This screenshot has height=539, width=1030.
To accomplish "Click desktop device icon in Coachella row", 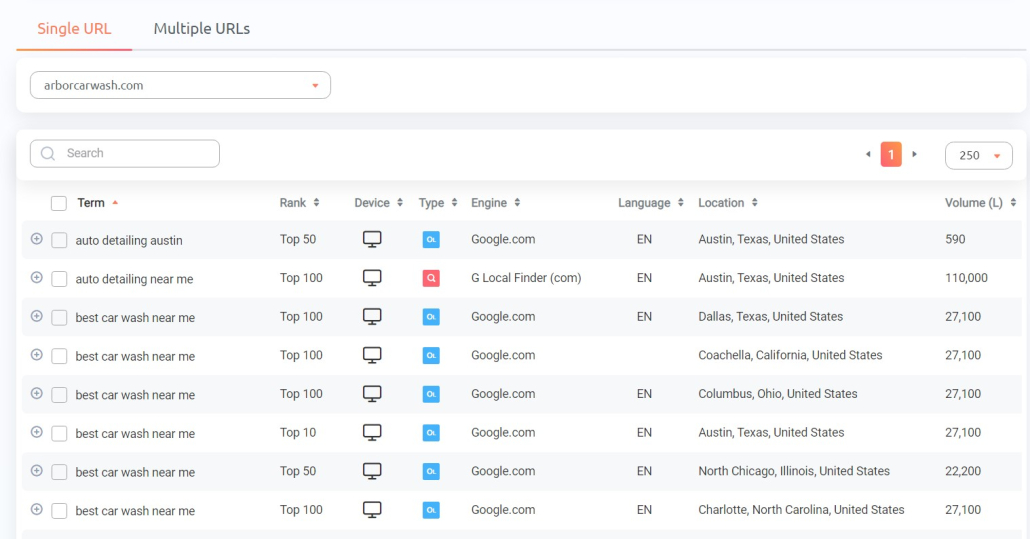I will (372, 356).
